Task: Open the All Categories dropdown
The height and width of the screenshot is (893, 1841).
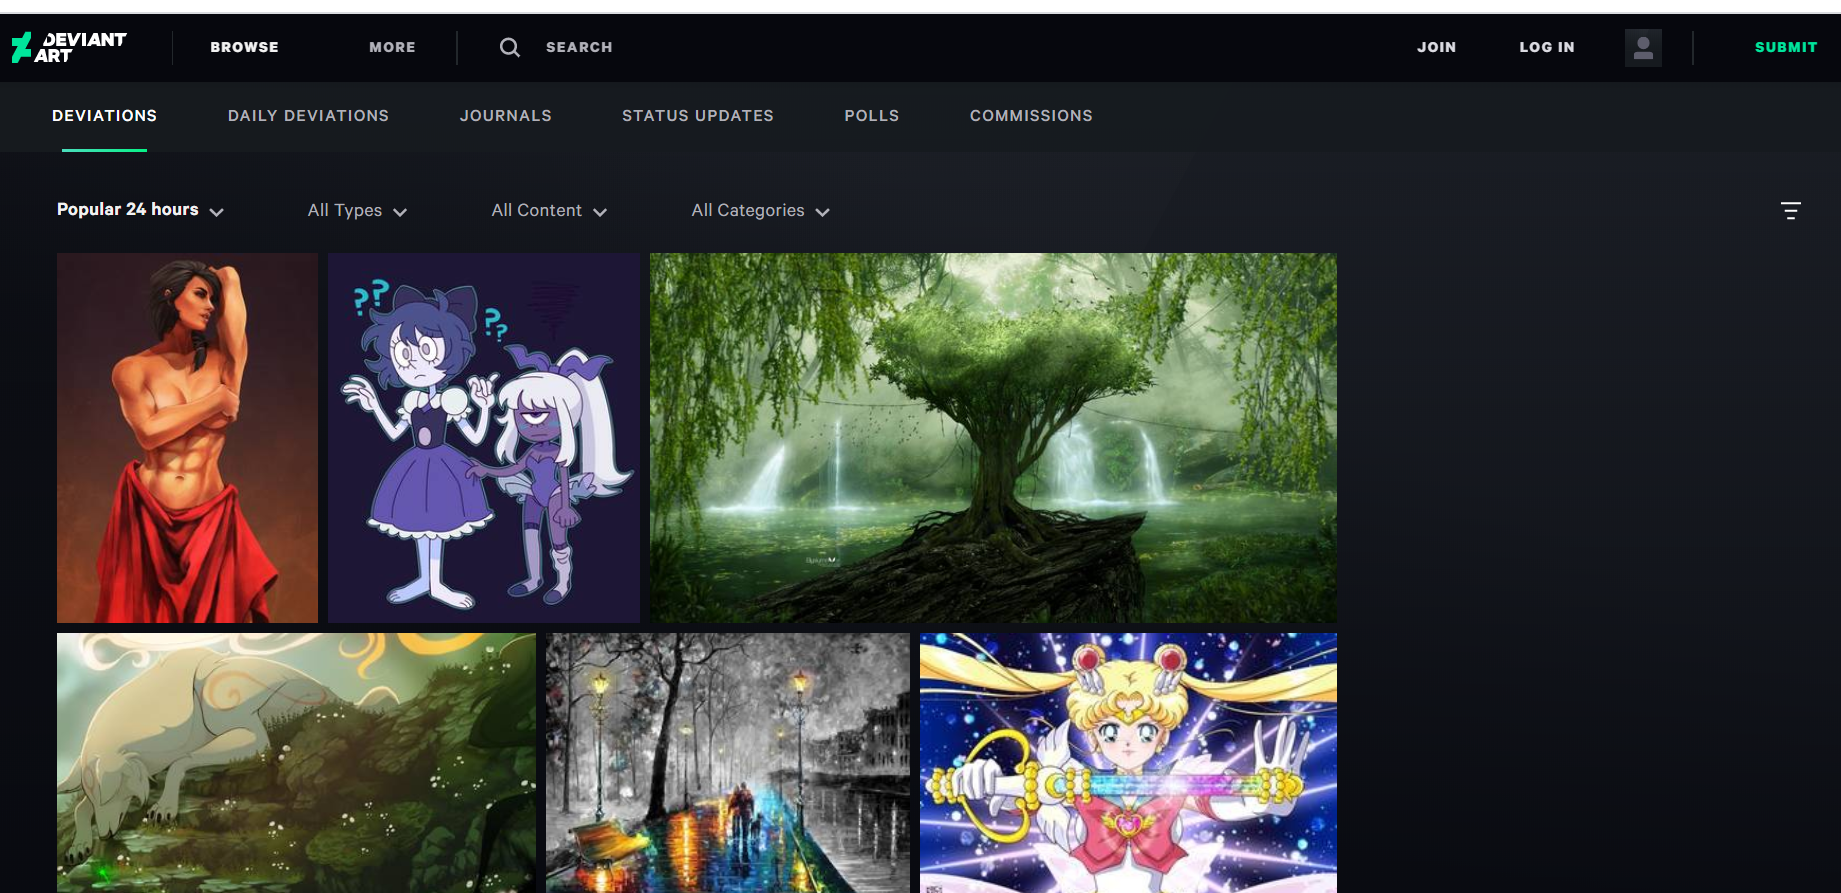Action: point(760,211)
